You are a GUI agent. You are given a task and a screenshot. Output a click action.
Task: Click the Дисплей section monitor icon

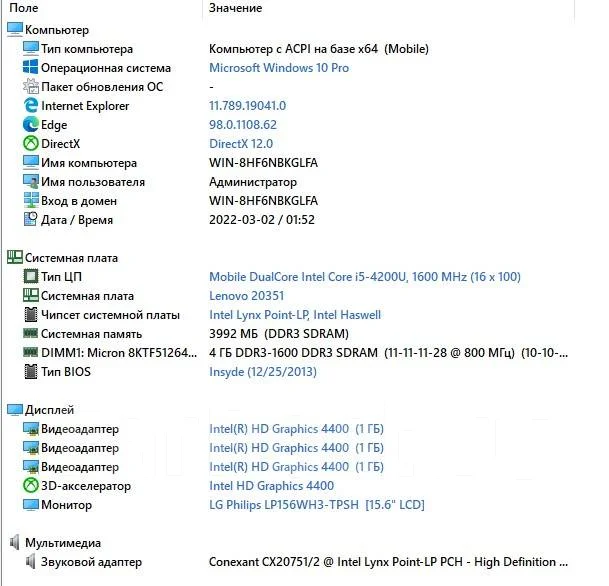pos(15,410)
